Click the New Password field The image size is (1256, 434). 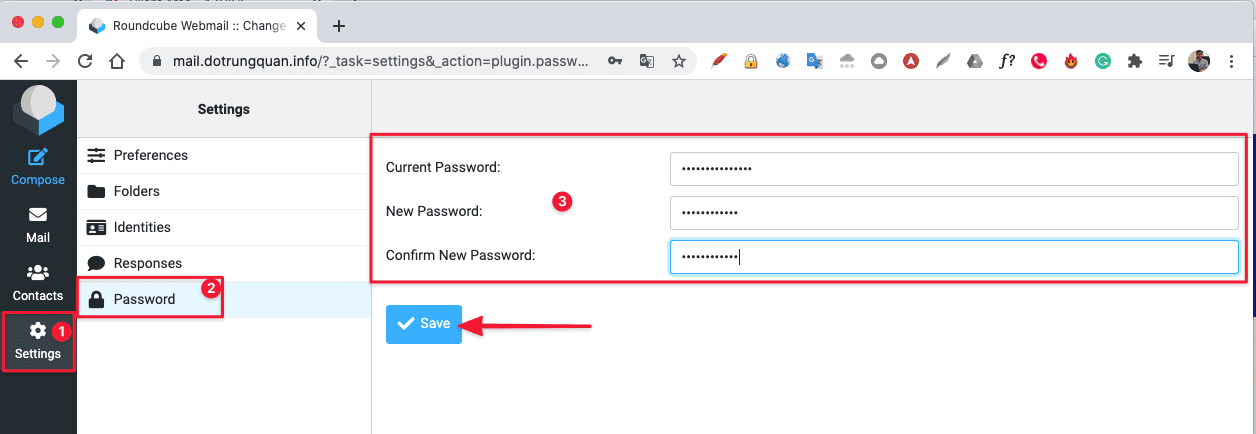[954, 213]
